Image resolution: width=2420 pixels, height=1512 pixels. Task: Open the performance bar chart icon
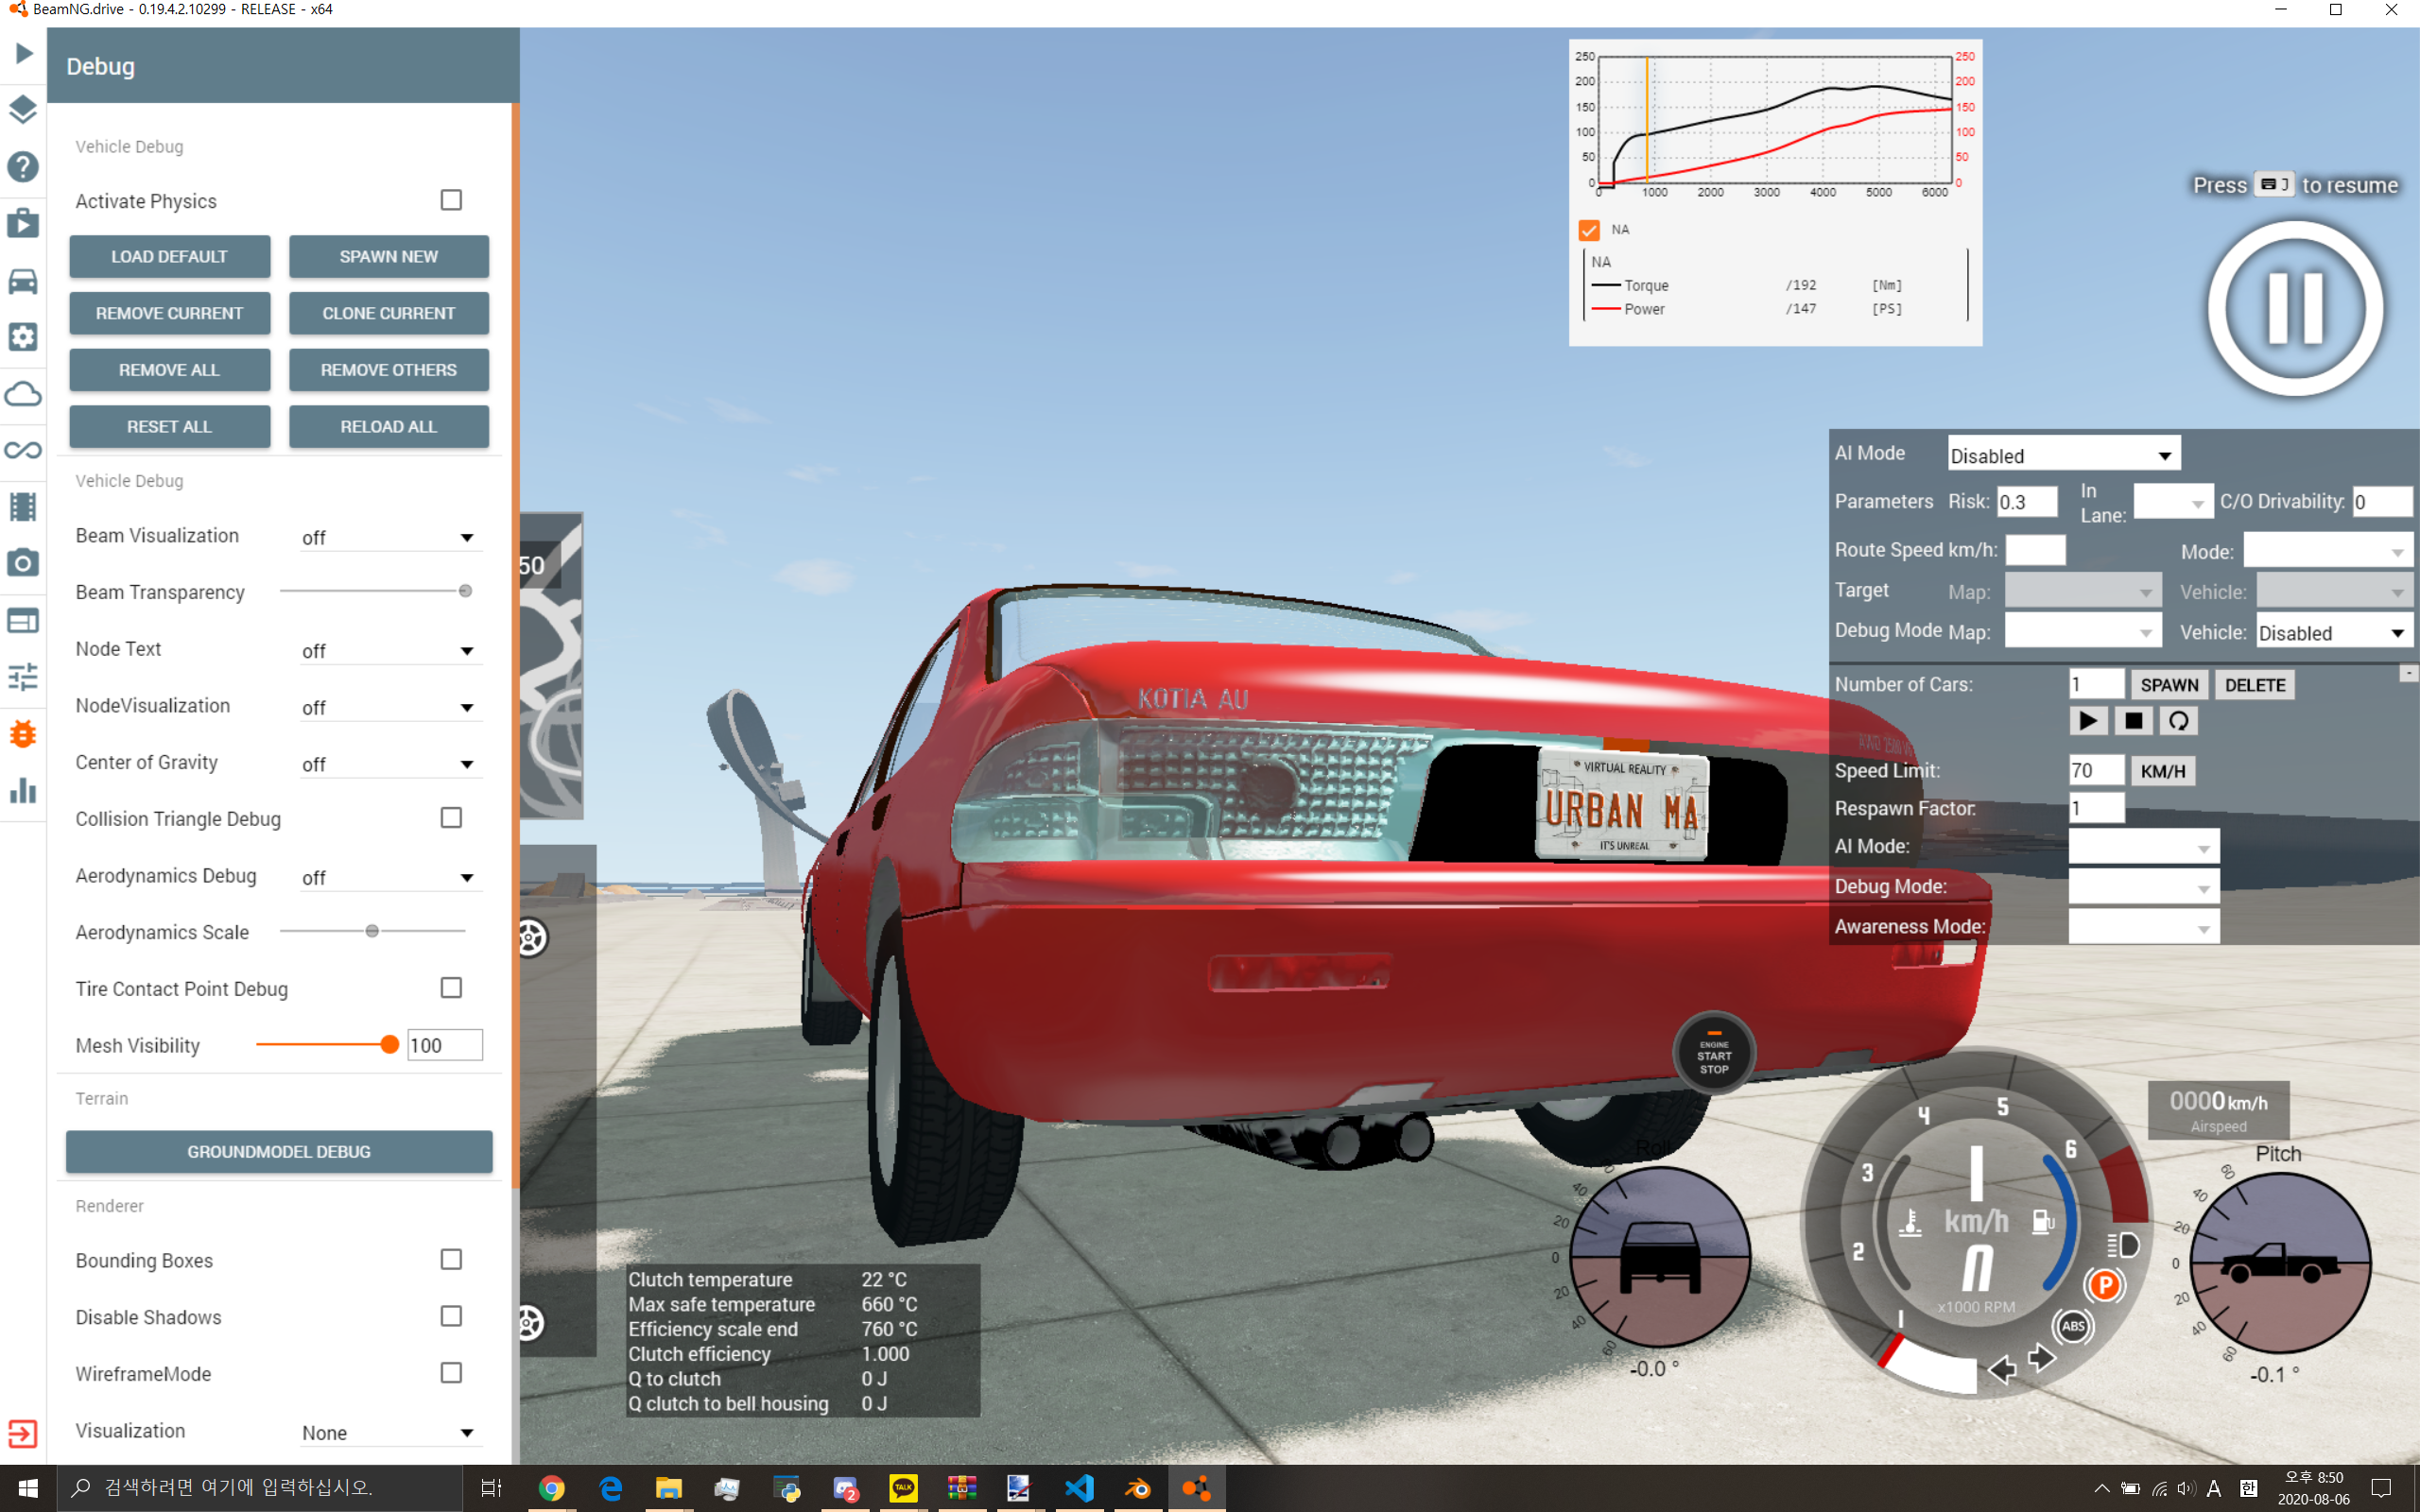point(23,790)
